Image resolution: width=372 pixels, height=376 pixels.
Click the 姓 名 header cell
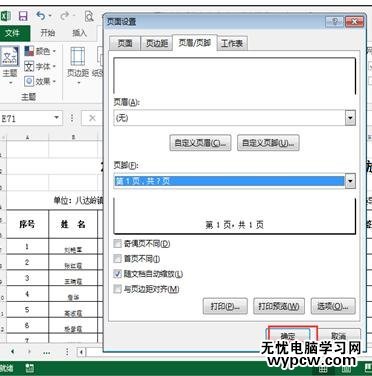point(73,224)
